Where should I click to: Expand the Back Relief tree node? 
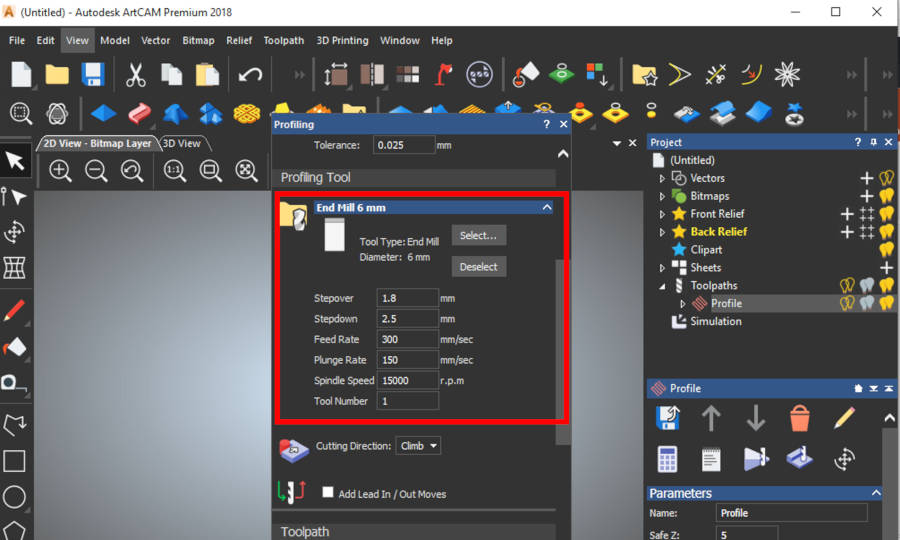click(x=662, y=232)
